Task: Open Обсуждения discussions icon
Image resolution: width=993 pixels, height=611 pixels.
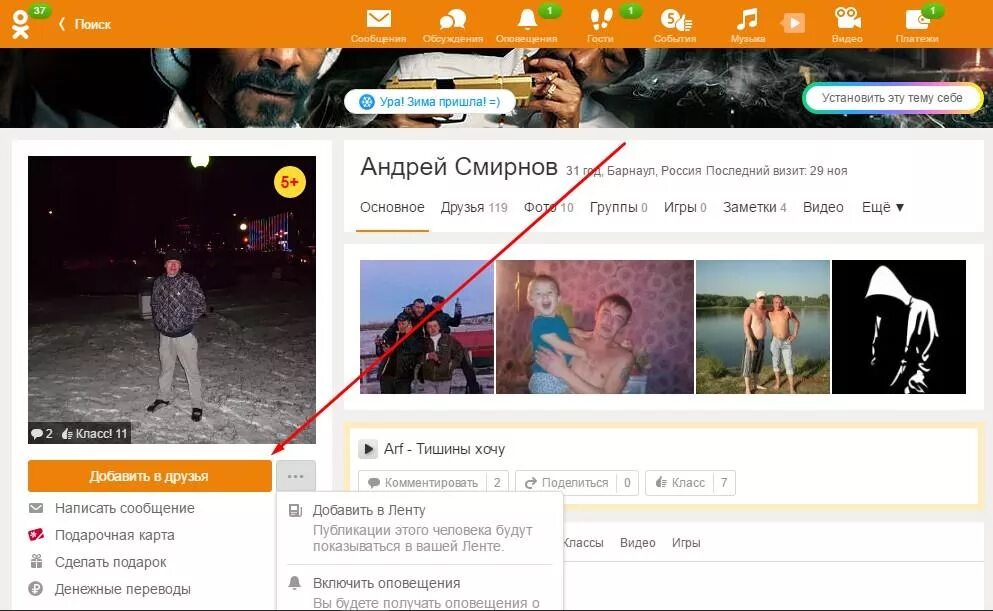Action: click(x=453, y=19)
